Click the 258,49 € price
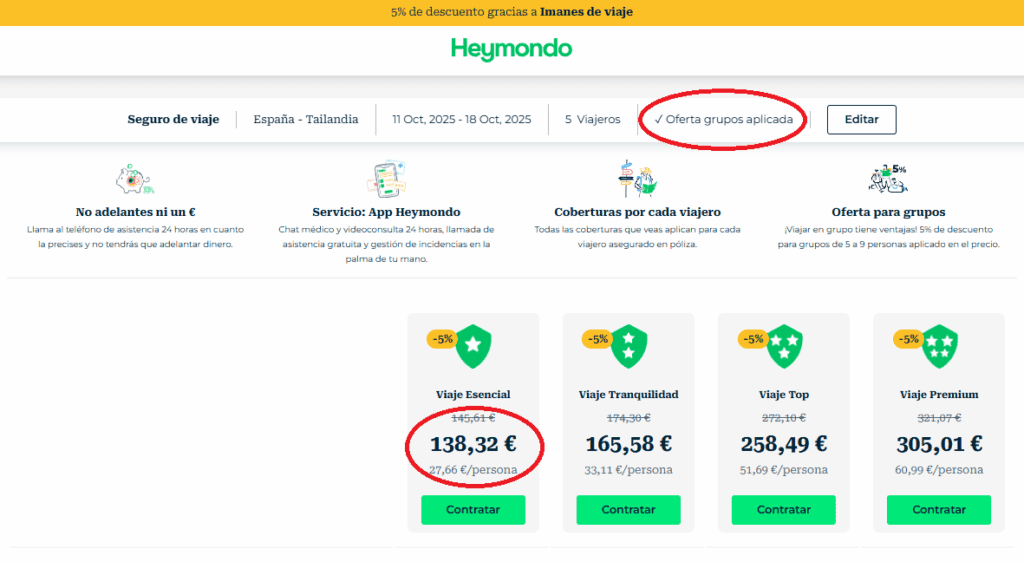Viewport: 1024px width, 562px height. pos(784,444)
